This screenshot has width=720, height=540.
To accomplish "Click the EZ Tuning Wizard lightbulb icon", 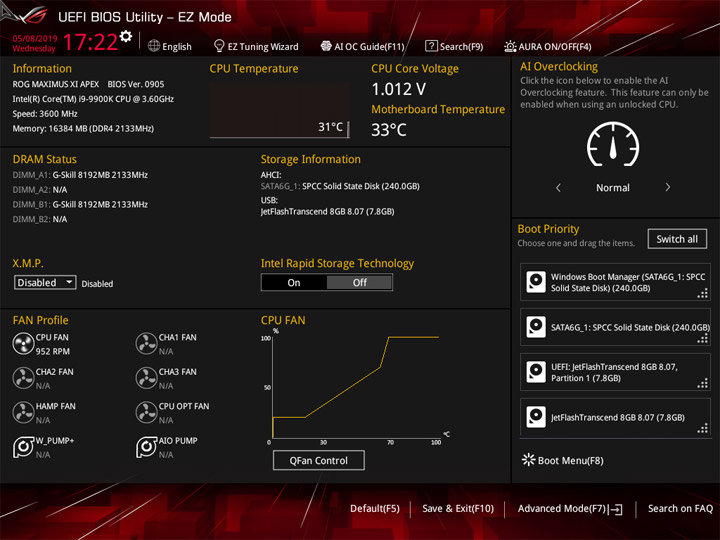I will [x=219, y=45].
